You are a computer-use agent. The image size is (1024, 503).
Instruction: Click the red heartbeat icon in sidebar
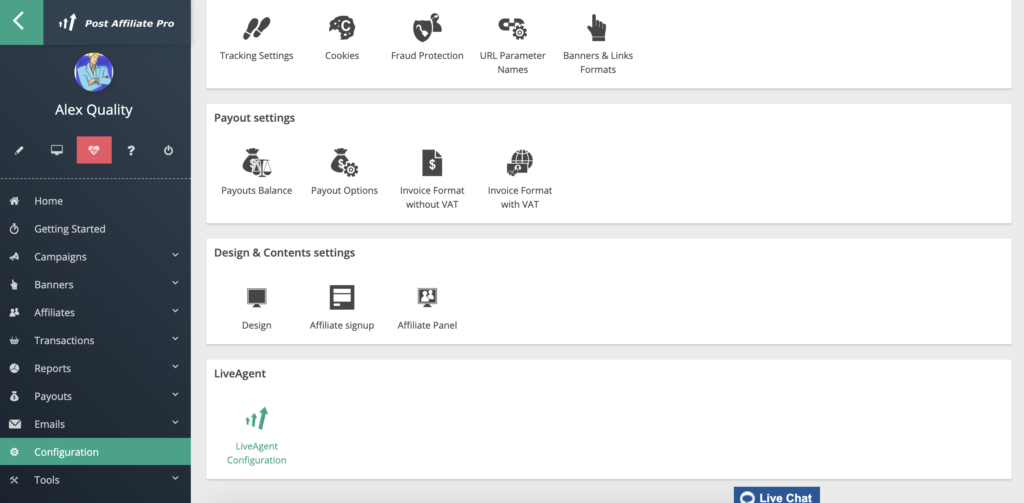(94, 150)
